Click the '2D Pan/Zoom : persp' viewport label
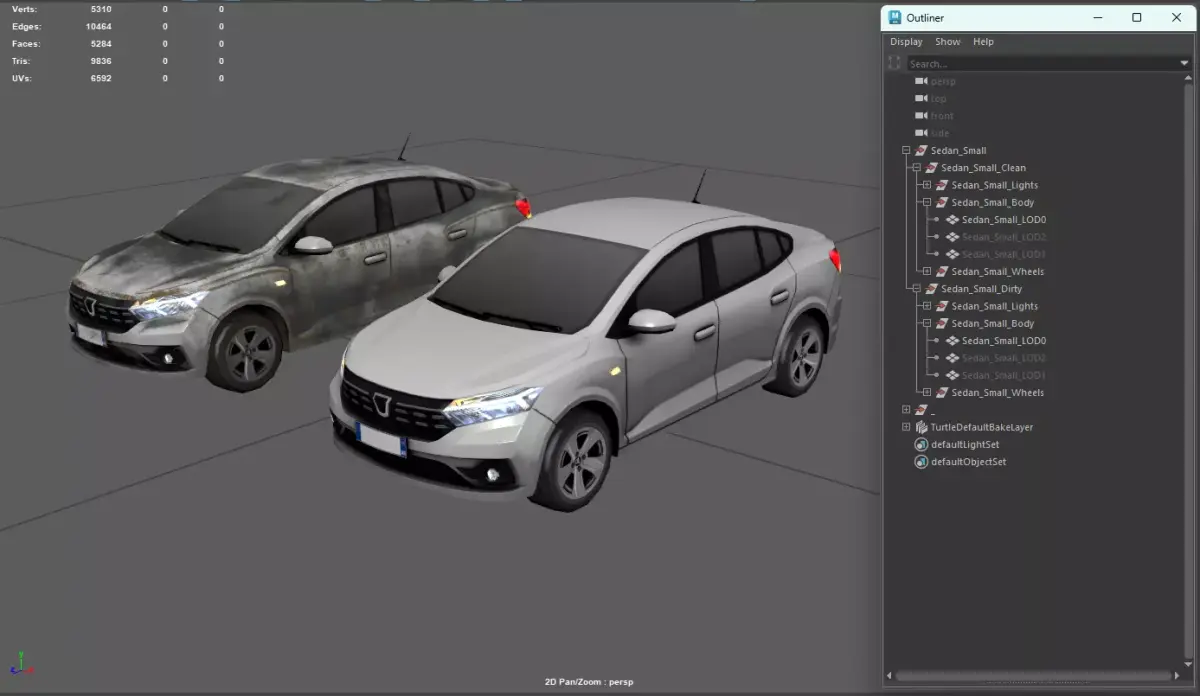 [588, 682]
